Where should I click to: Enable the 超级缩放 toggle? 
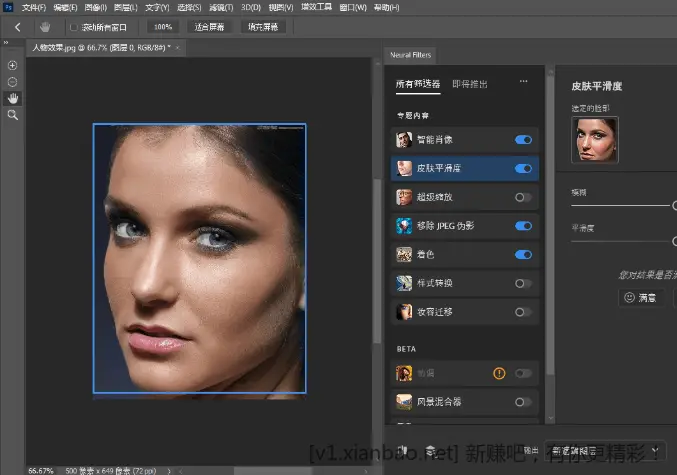coord(523,197)
